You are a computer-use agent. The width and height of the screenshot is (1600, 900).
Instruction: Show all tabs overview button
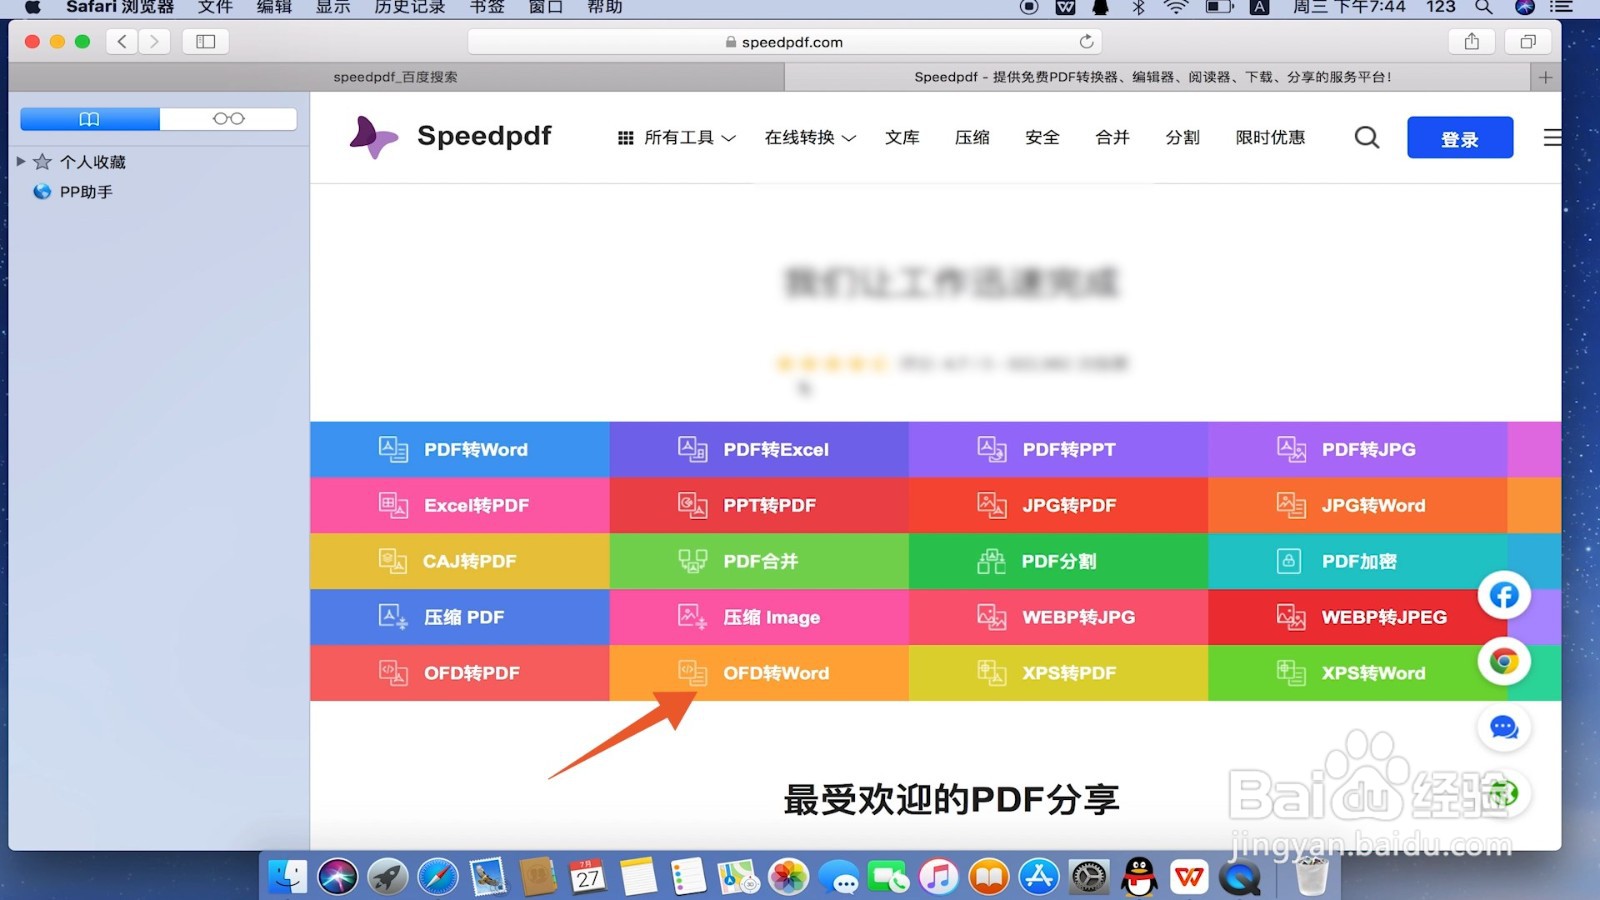[x=1528, y=42]
